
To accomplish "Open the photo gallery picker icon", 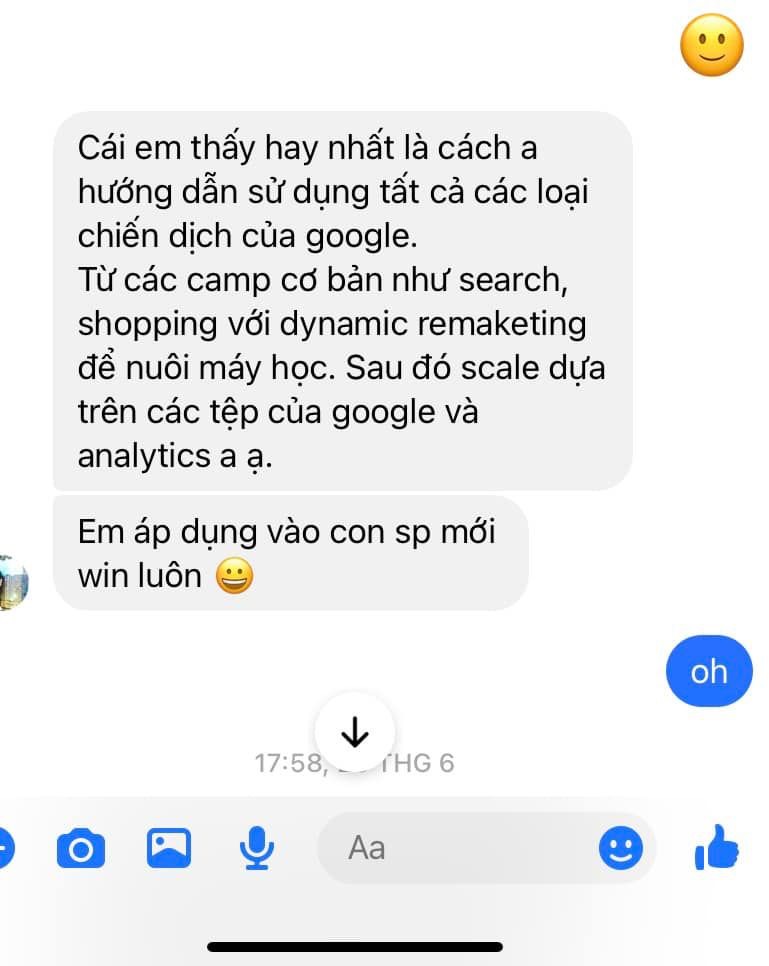I will click(168, 848).
